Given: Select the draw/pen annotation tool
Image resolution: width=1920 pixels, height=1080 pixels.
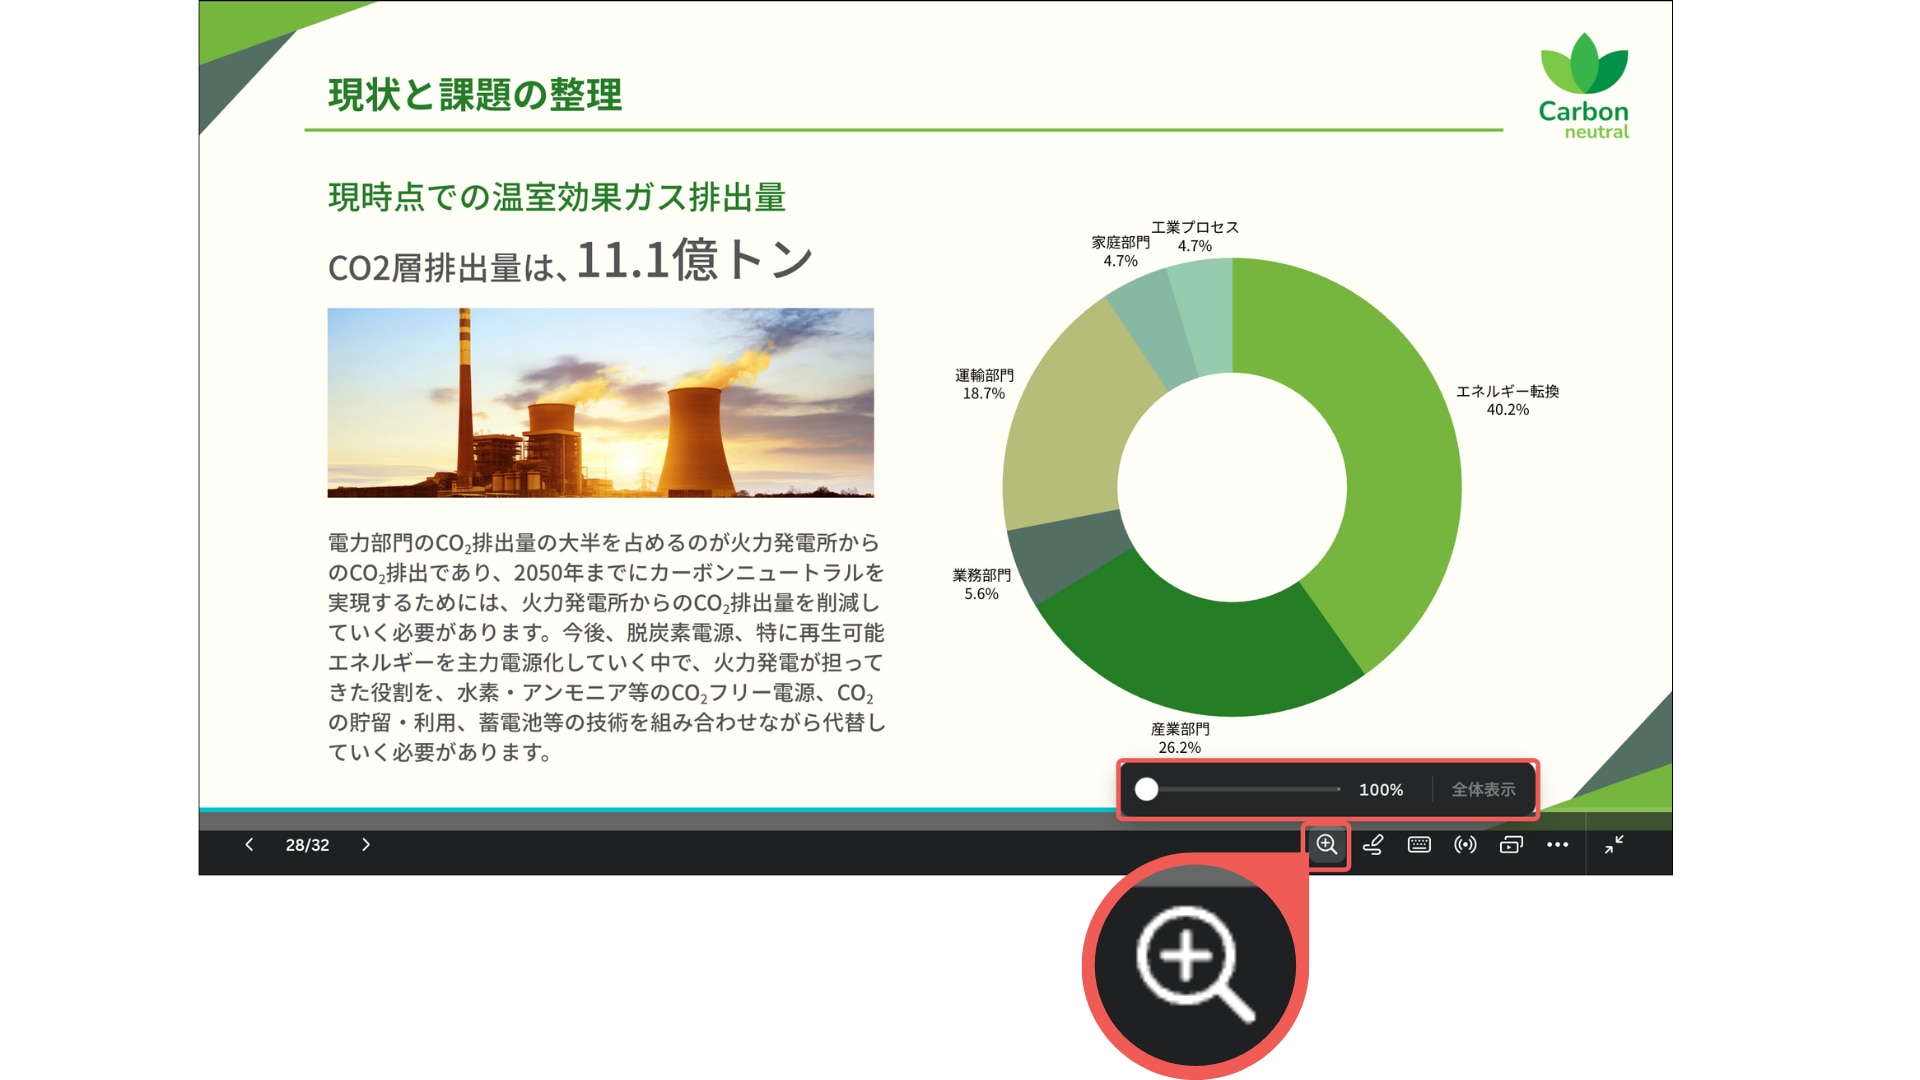Looking at the screenshot, I should coord(1373,845).
